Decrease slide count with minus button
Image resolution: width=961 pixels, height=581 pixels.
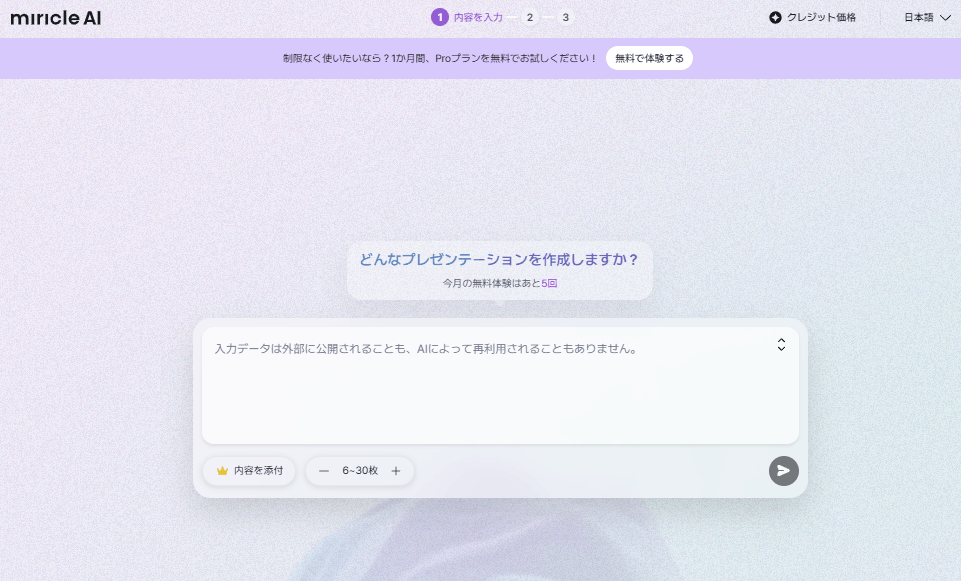pos(324,471)
